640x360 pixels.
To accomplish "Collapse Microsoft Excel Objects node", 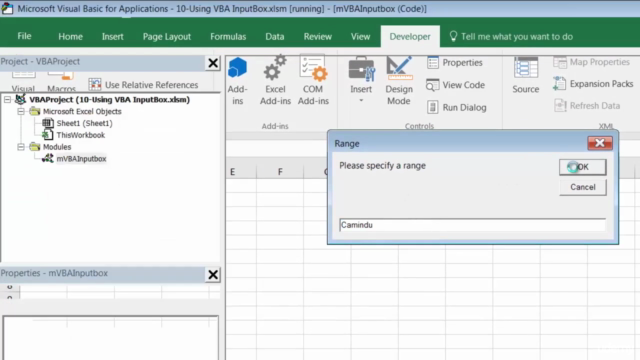I will pos(21,111).
